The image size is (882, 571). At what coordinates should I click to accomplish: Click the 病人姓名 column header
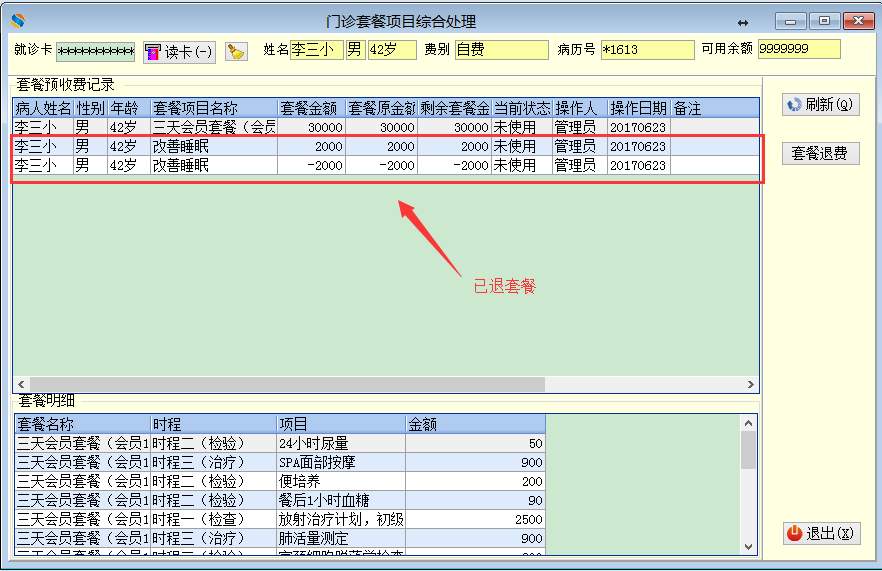click(43, 108)
